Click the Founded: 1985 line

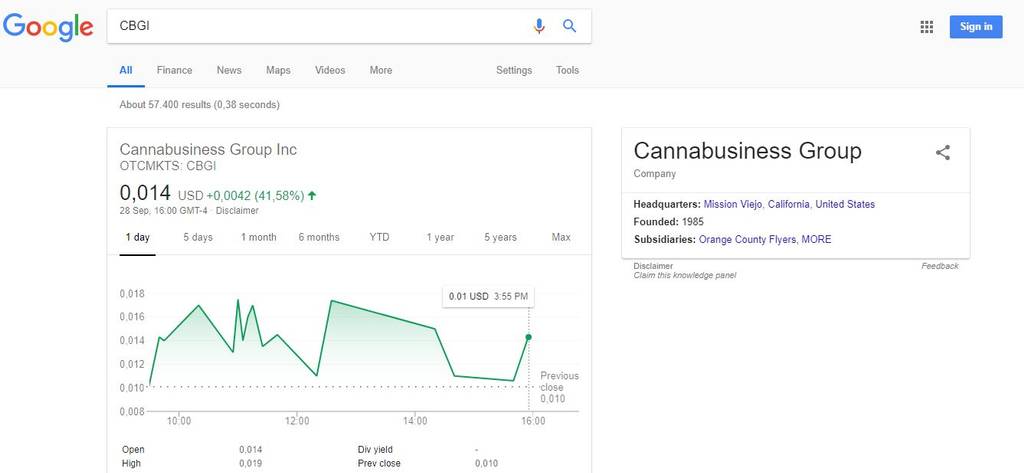pos(669,221)
